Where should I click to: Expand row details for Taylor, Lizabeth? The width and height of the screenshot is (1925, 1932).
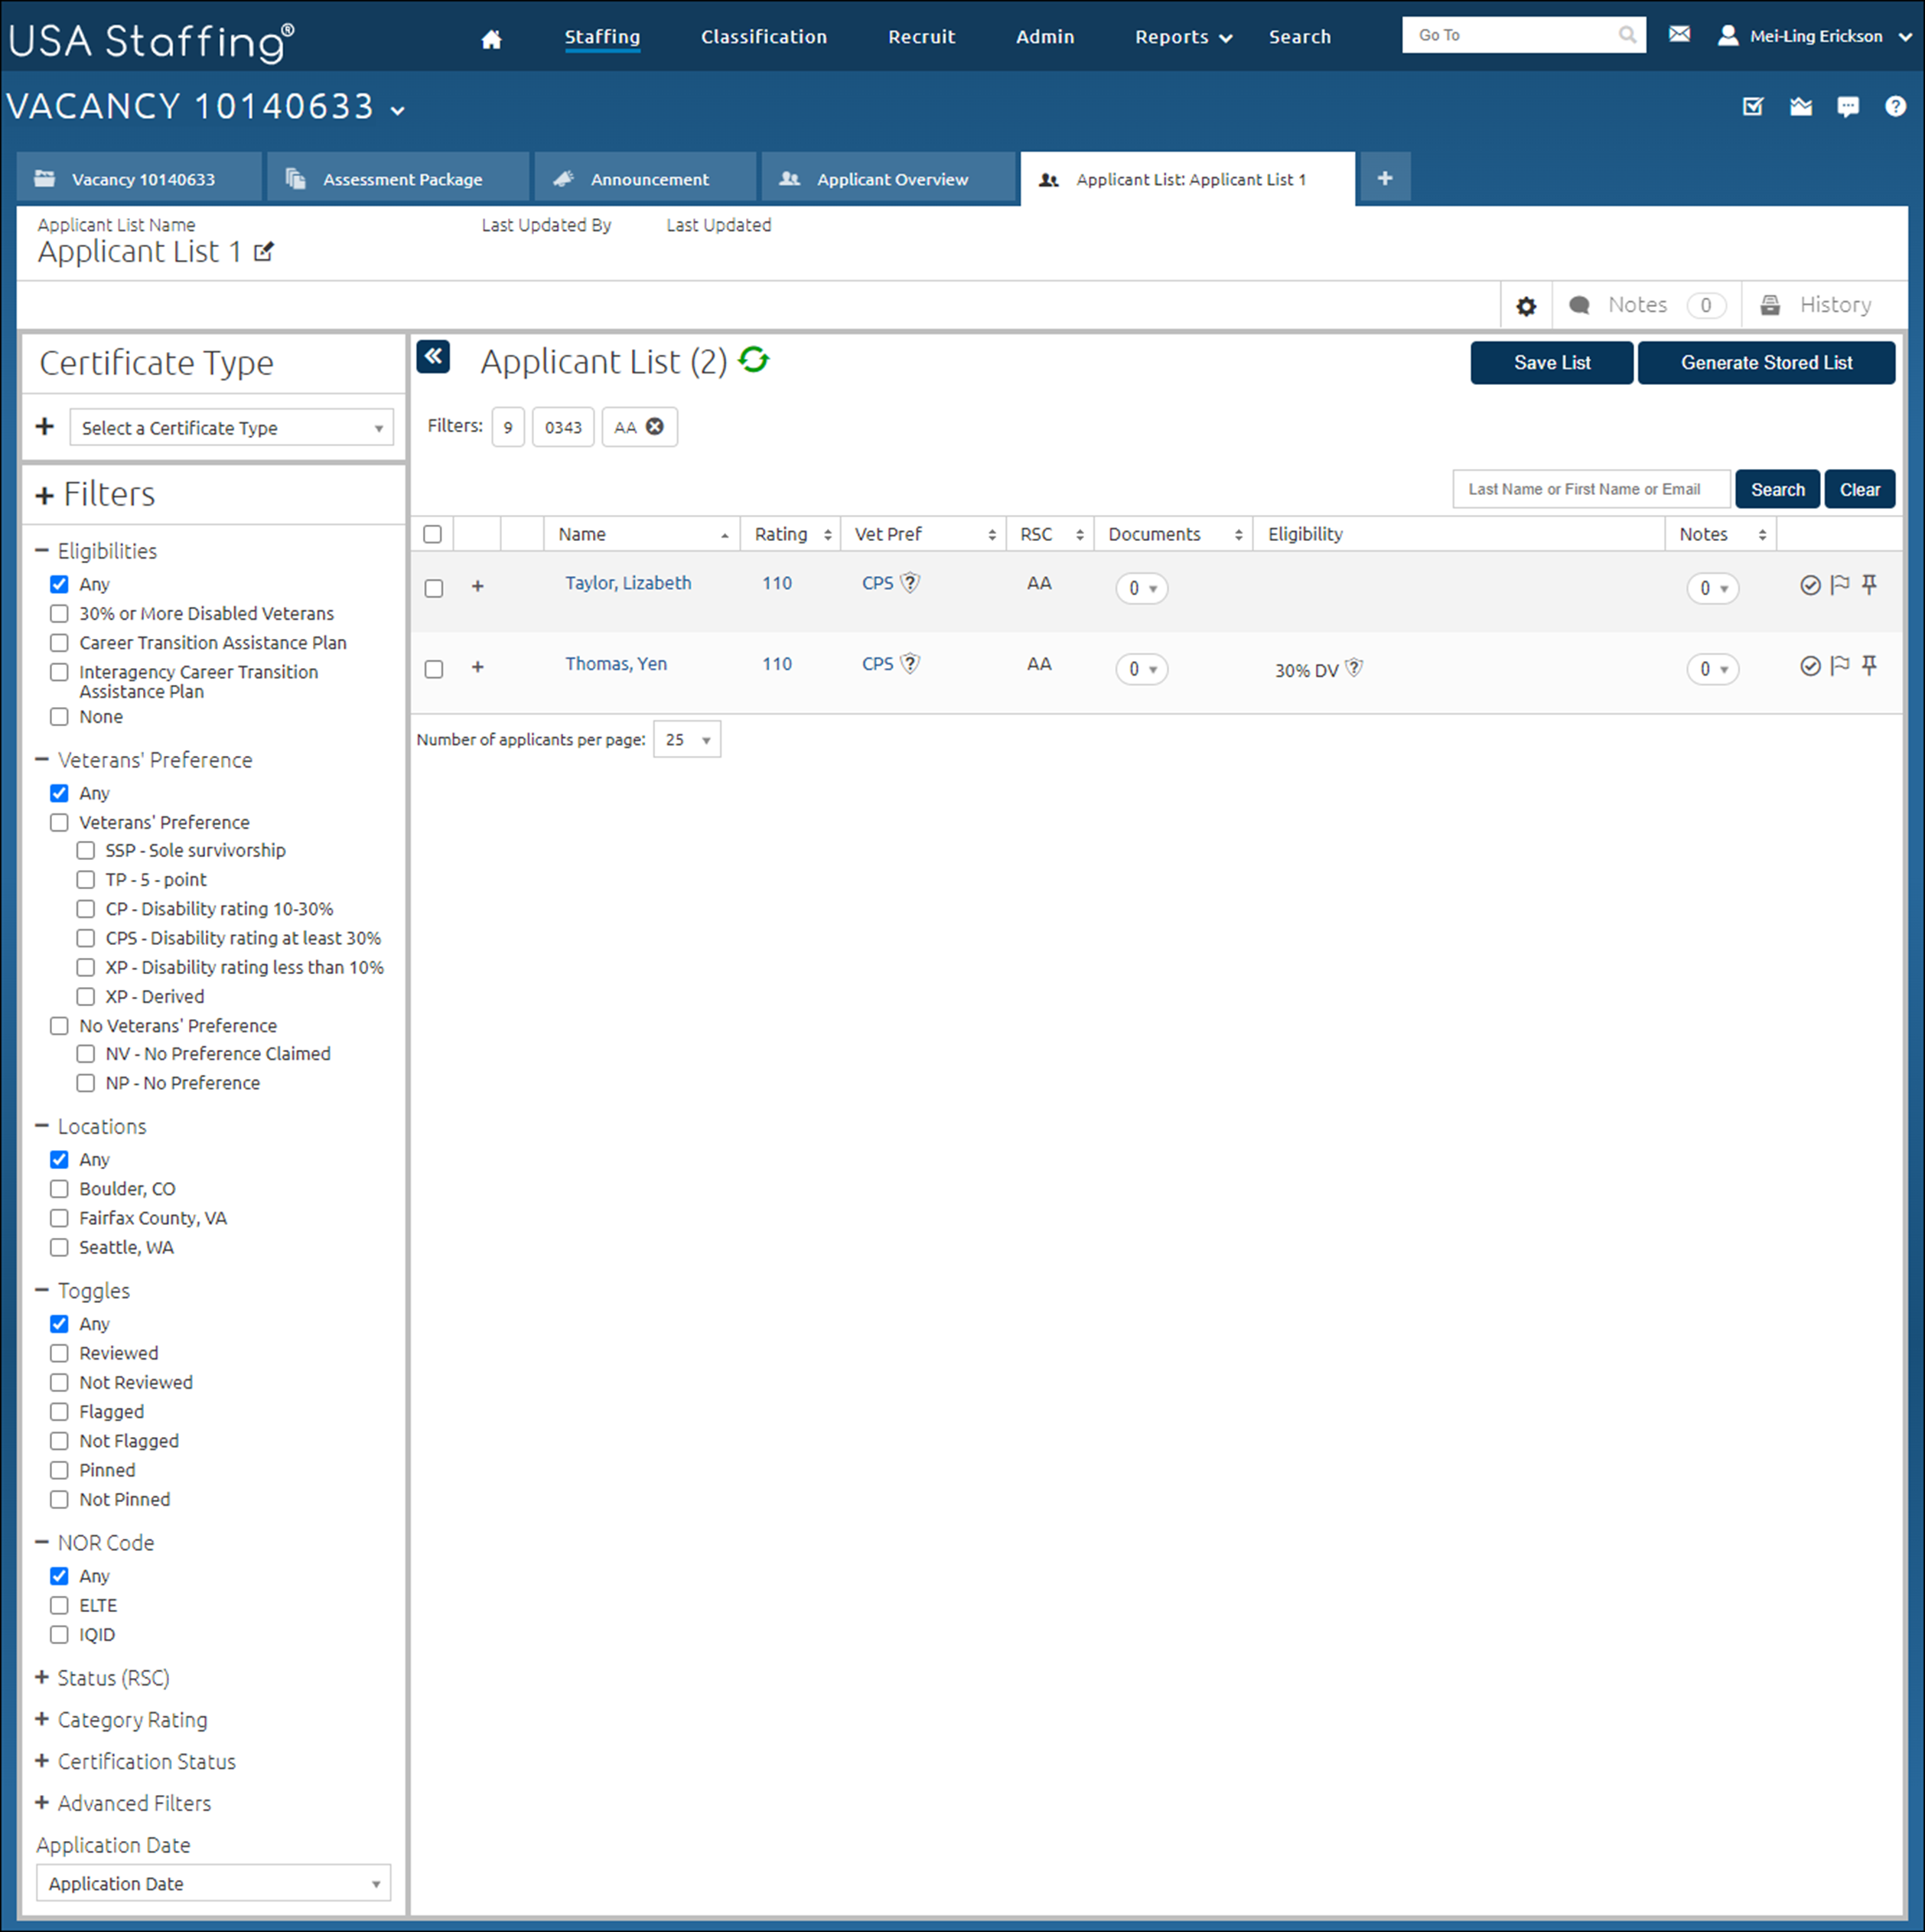coord(478,586)
